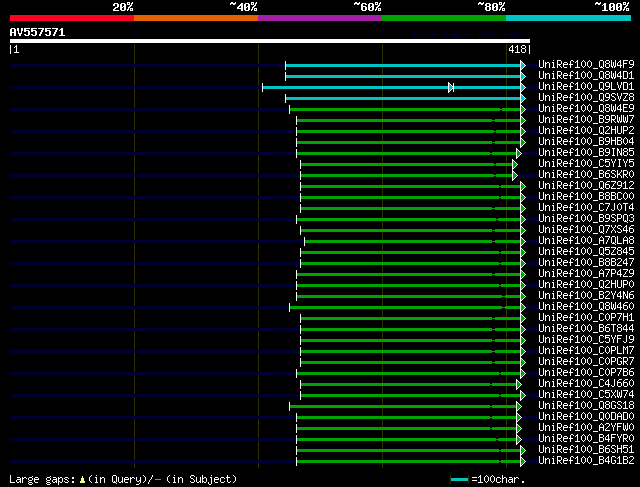Click the UniRef100_B9HB04 label
640x487 pixels.
click(x=586, y=142)
